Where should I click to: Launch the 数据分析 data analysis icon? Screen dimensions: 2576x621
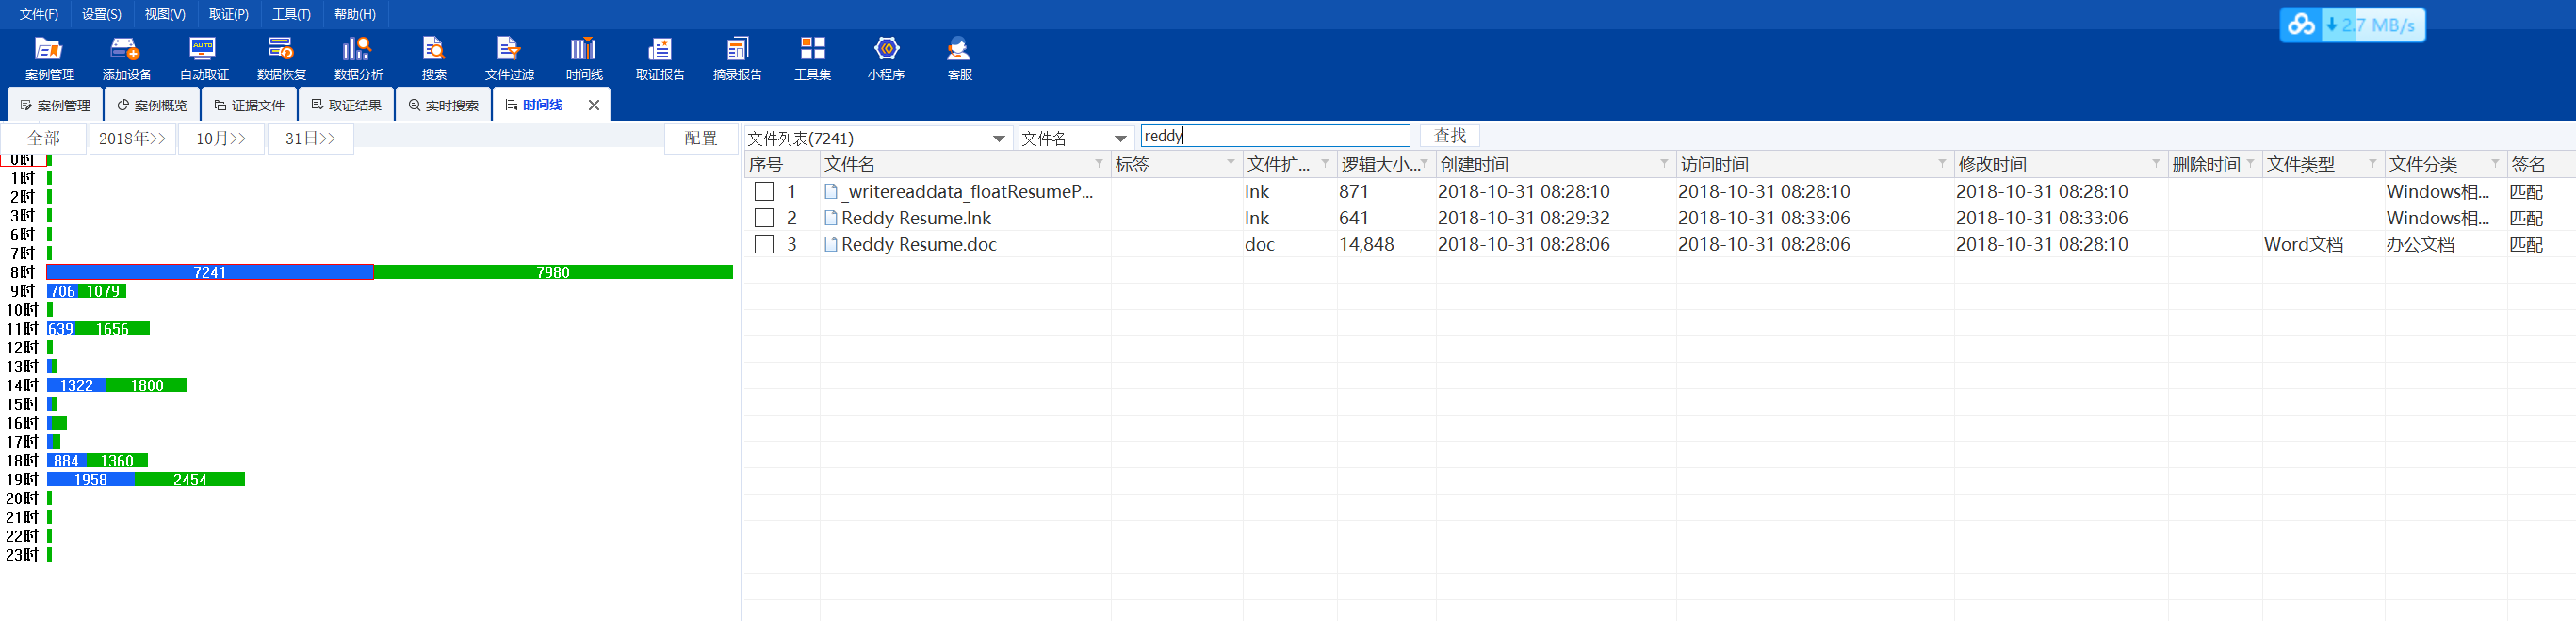tap(358, 58)
